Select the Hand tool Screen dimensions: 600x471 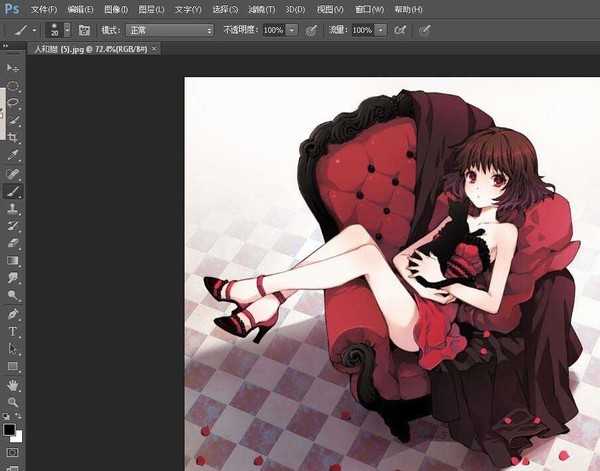13,384
